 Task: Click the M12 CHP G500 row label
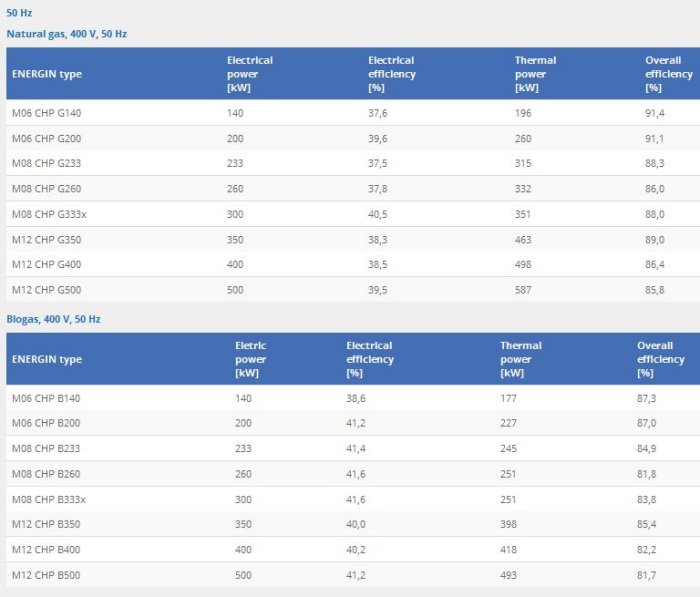point(46,290)
